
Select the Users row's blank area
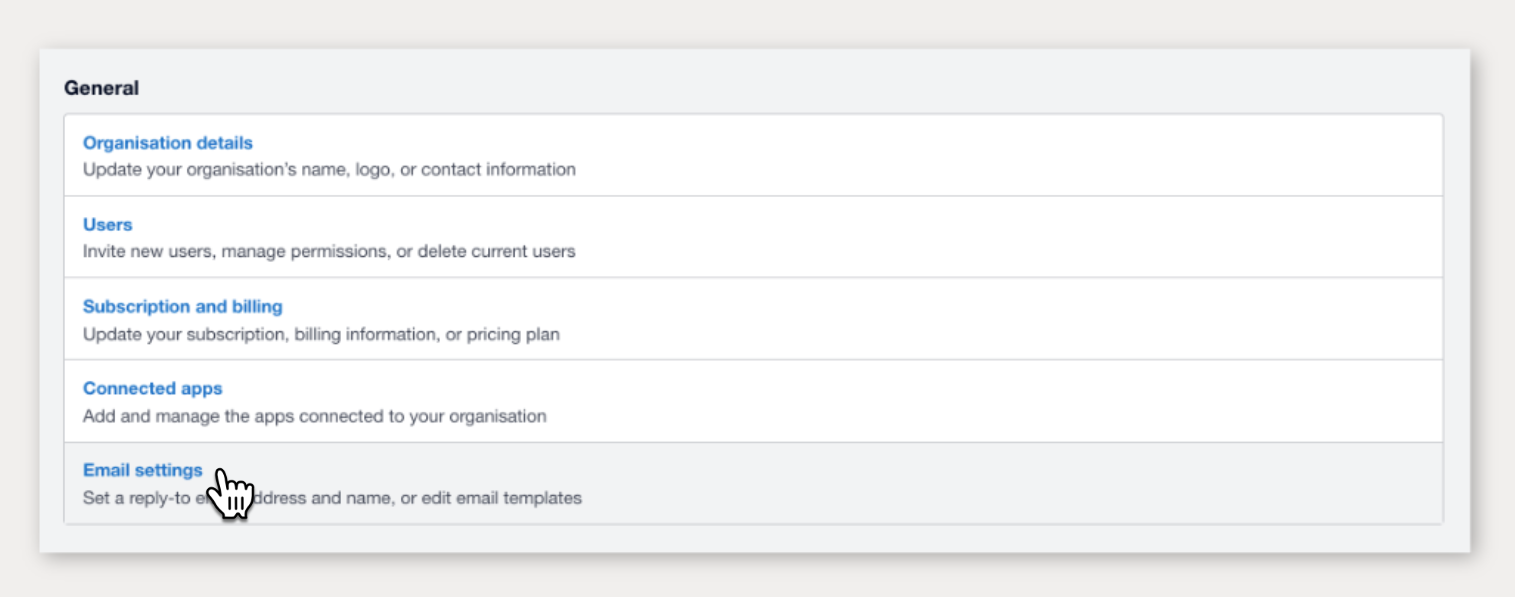[x=1000, y=238]
